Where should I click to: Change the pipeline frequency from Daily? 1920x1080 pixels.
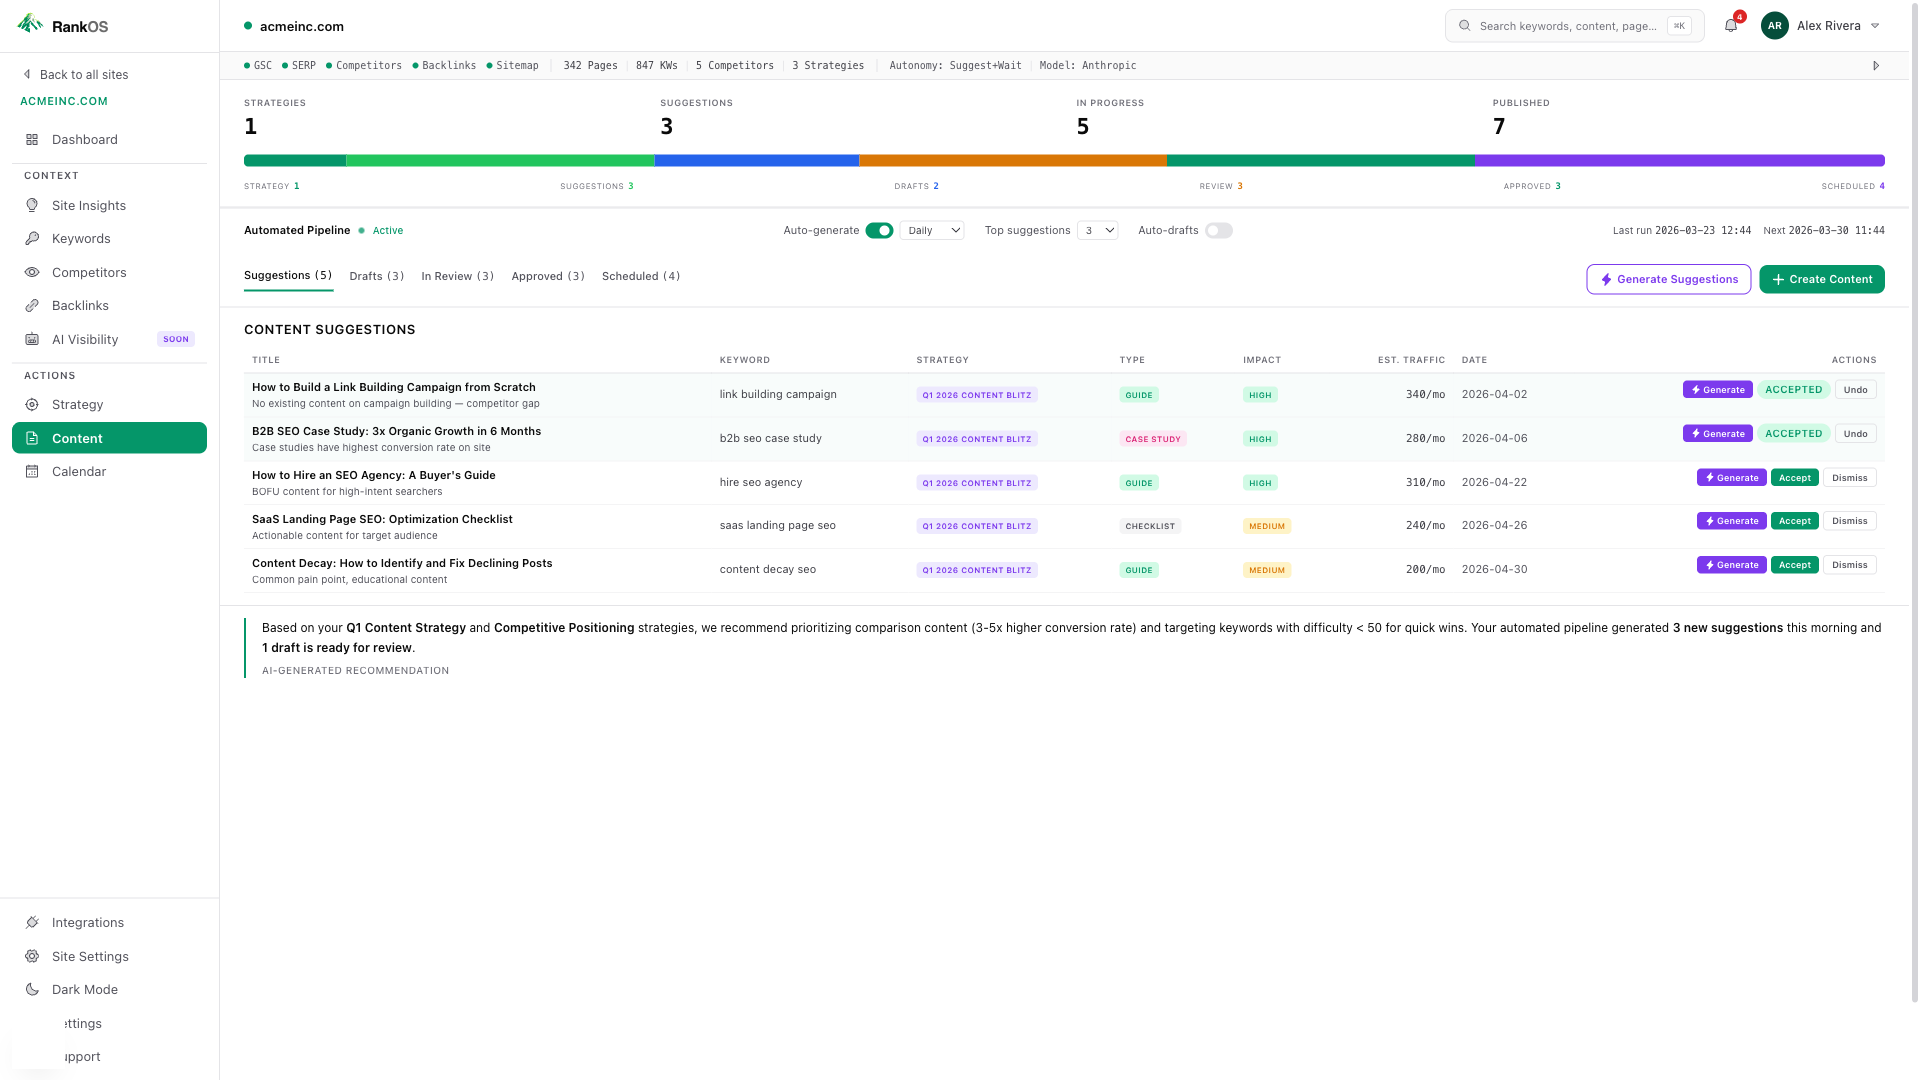coord(931,230)
